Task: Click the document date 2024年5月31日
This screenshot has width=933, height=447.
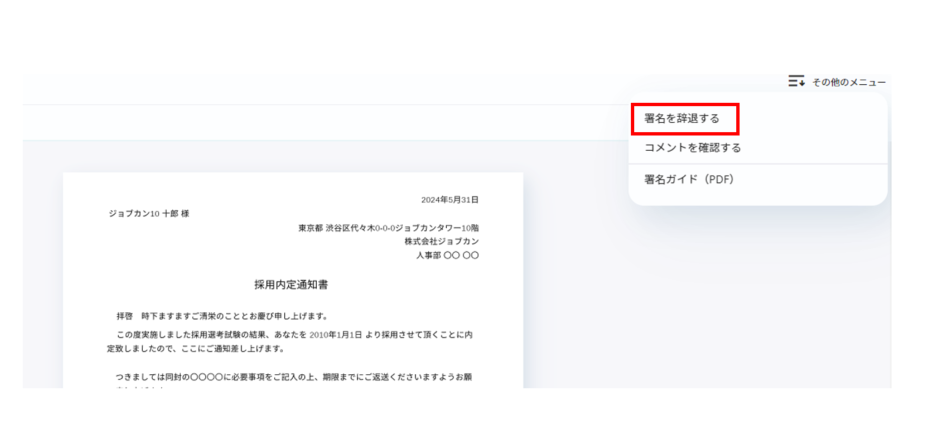Action: pos(449,200)
